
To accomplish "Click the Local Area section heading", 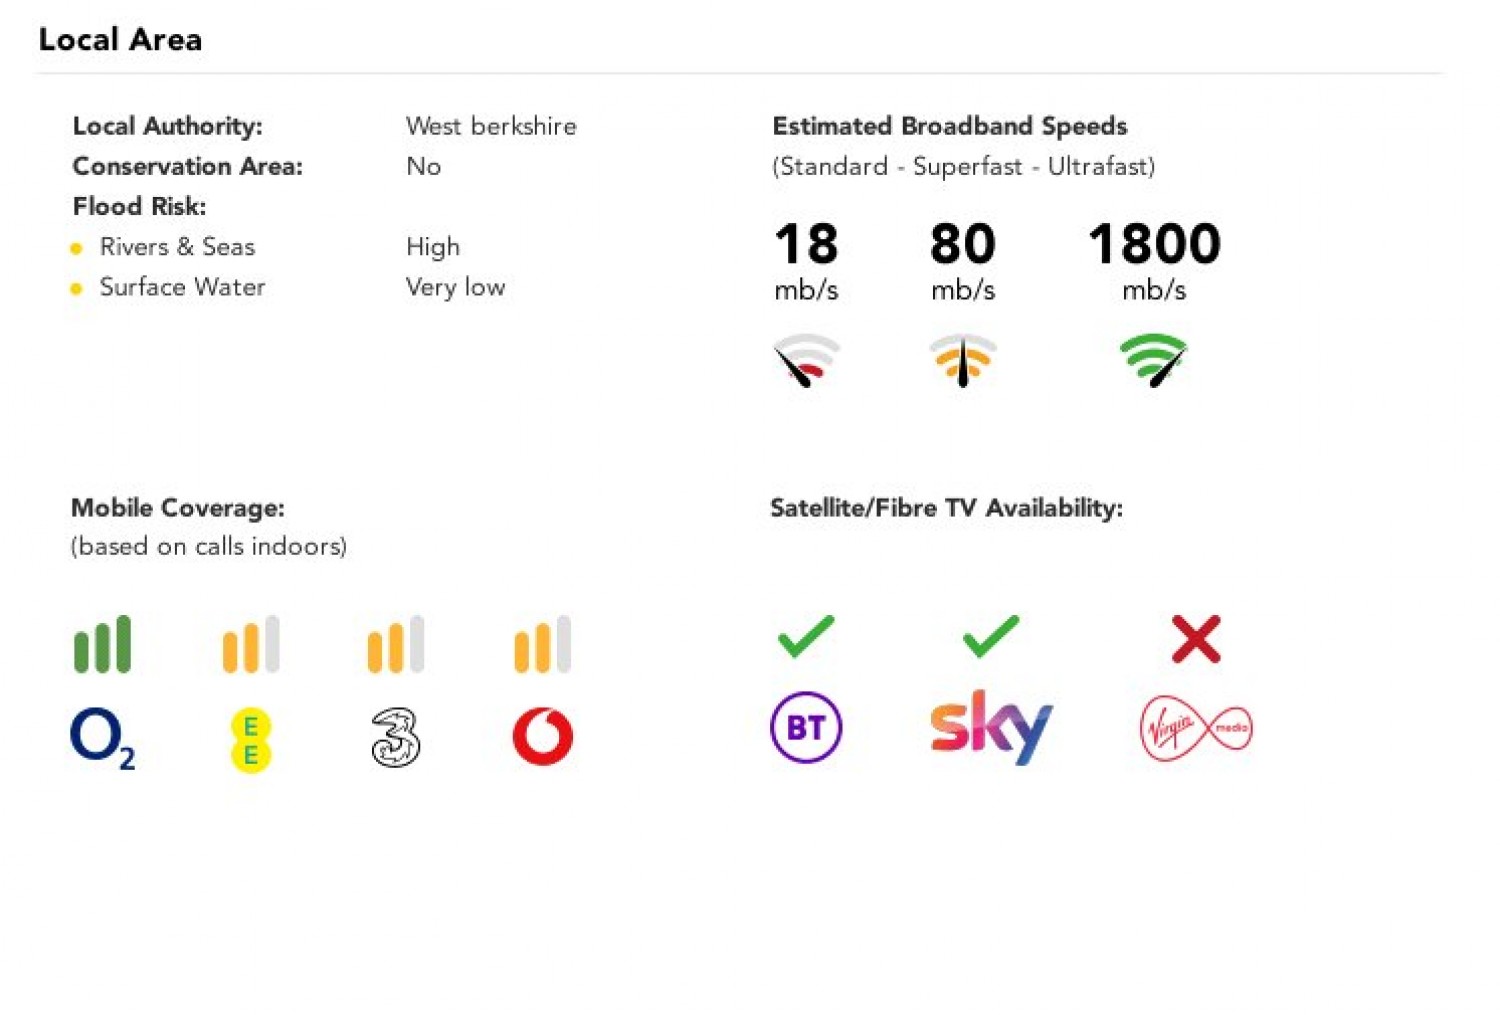I will tap(120, 39).
